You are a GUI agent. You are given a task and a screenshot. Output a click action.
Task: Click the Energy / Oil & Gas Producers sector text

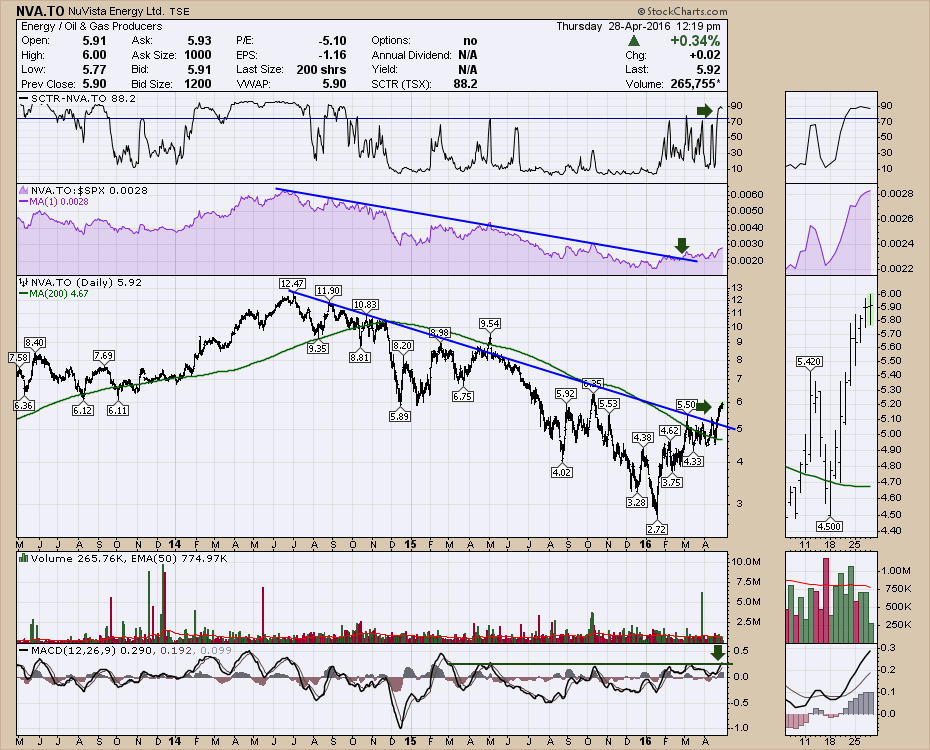click(91, 26)
